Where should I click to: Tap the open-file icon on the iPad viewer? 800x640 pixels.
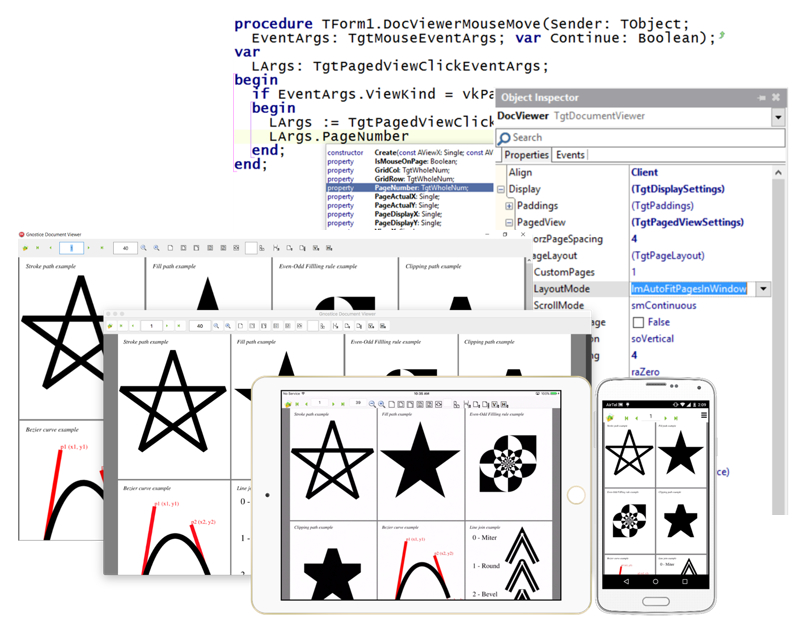pos(288,404)
